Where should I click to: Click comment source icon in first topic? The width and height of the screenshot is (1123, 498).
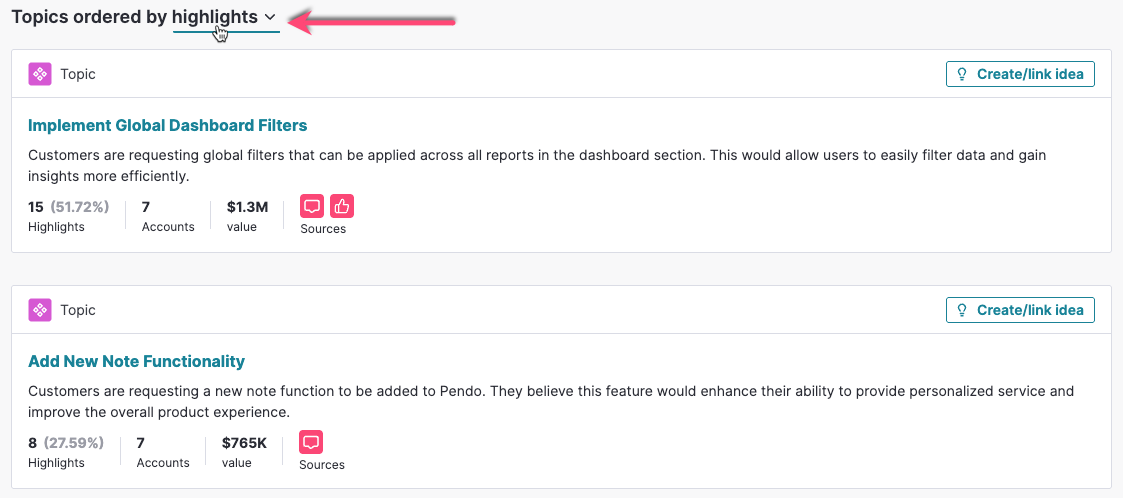click(x=312, y=206)
